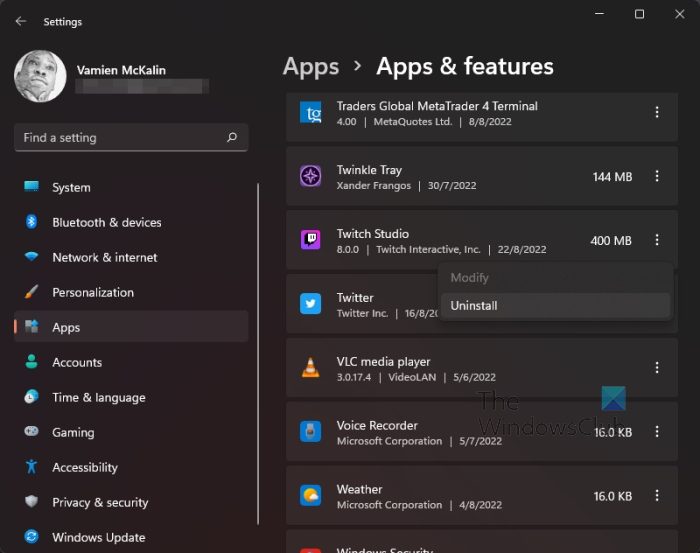
Task: Type in the Find a setting field
Action: coord(120,138)
